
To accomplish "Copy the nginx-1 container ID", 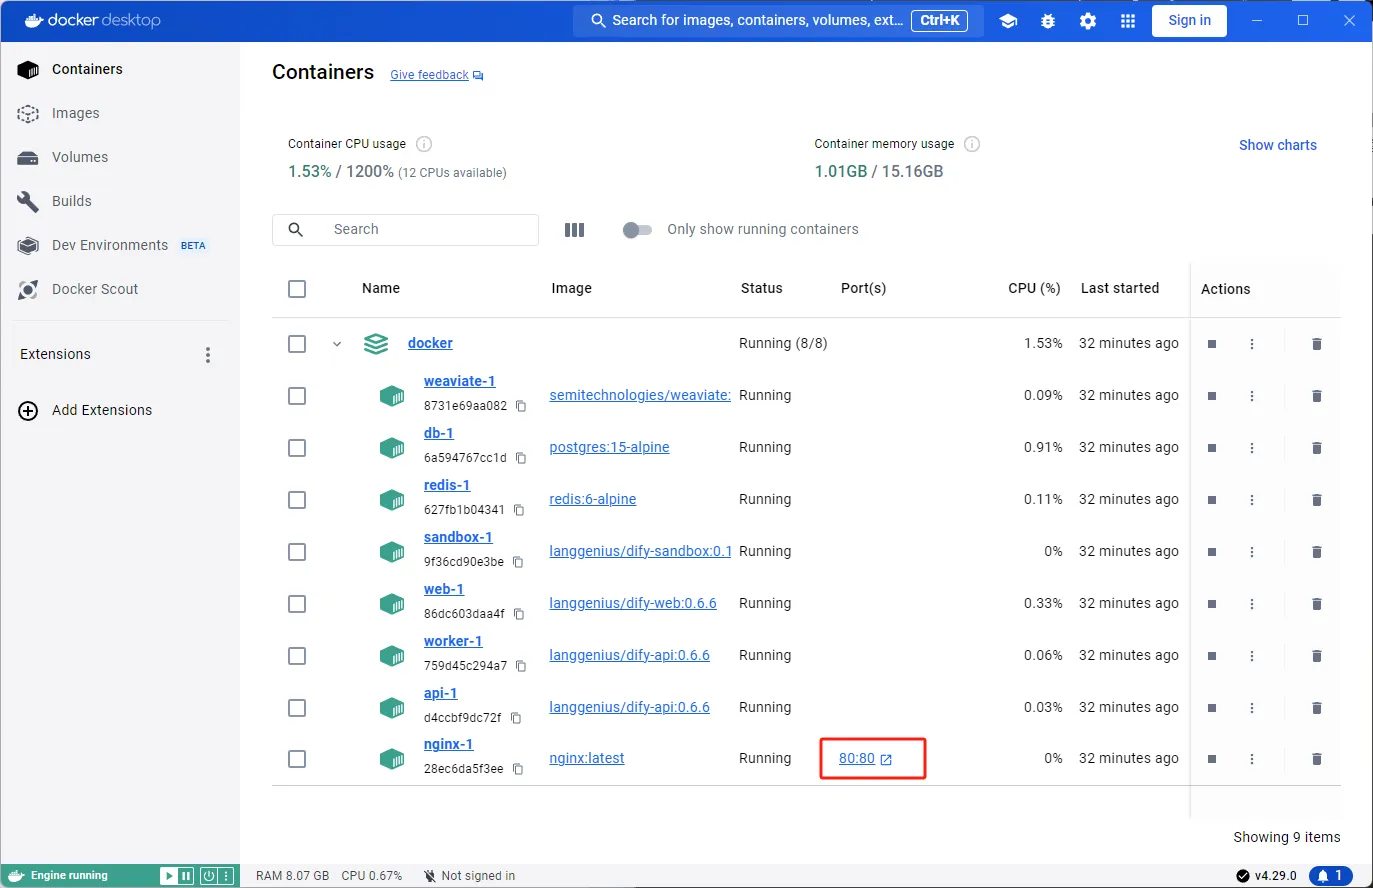I will click(x=518, y=769).
